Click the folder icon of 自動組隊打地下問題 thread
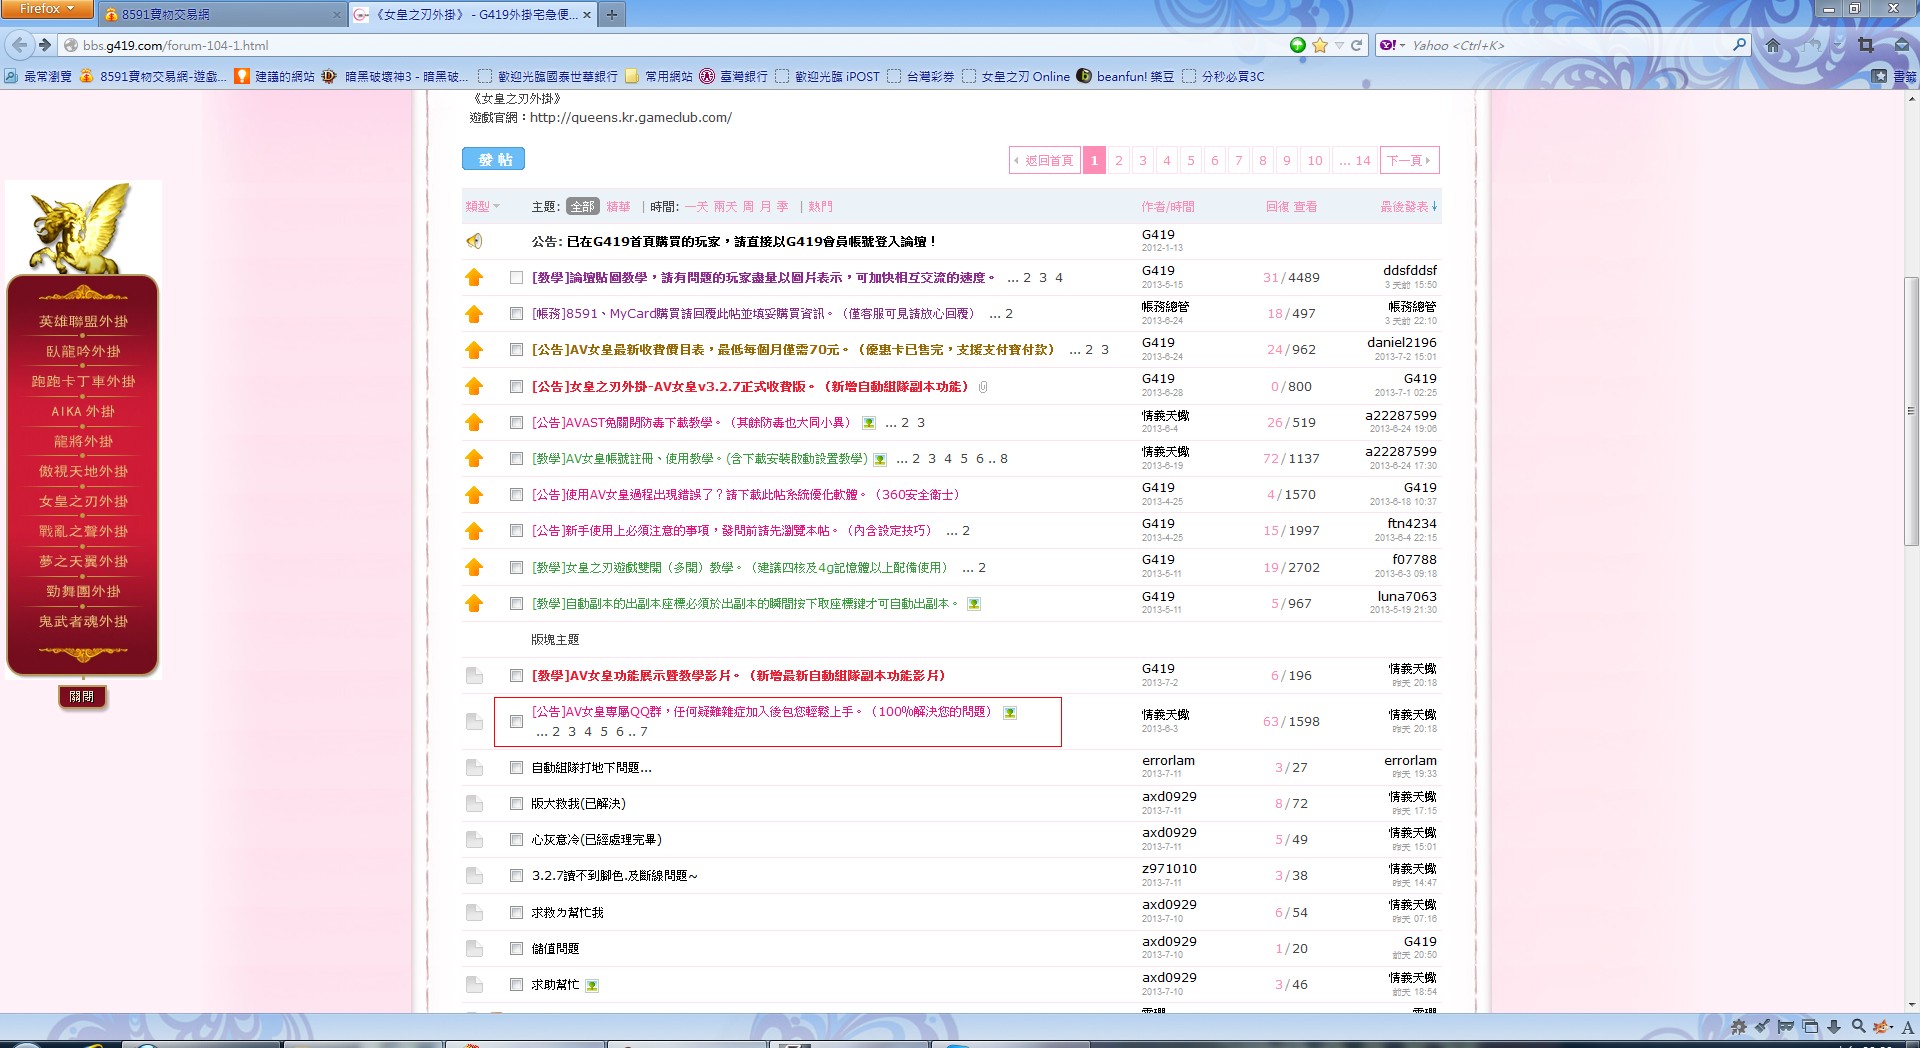Viewport: 1920px width, 1048px height. [x=474, y=768]
